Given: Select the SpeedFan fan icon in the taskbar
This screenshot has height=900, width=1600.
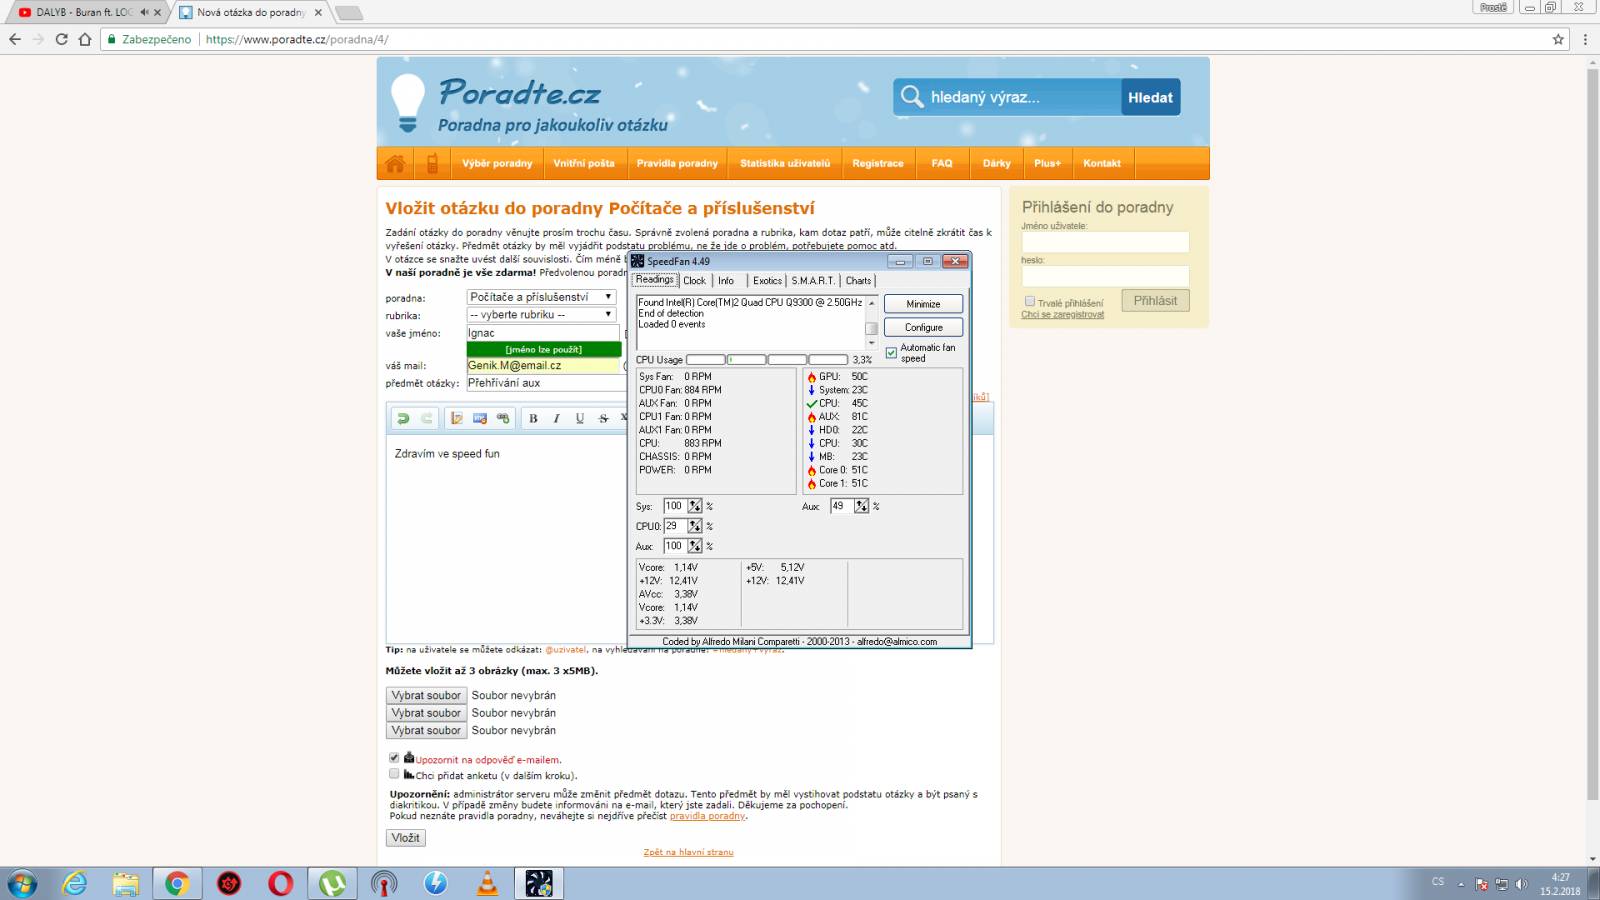Looking at the screenshot, I should pyautogui.click(x=539, y=883).
